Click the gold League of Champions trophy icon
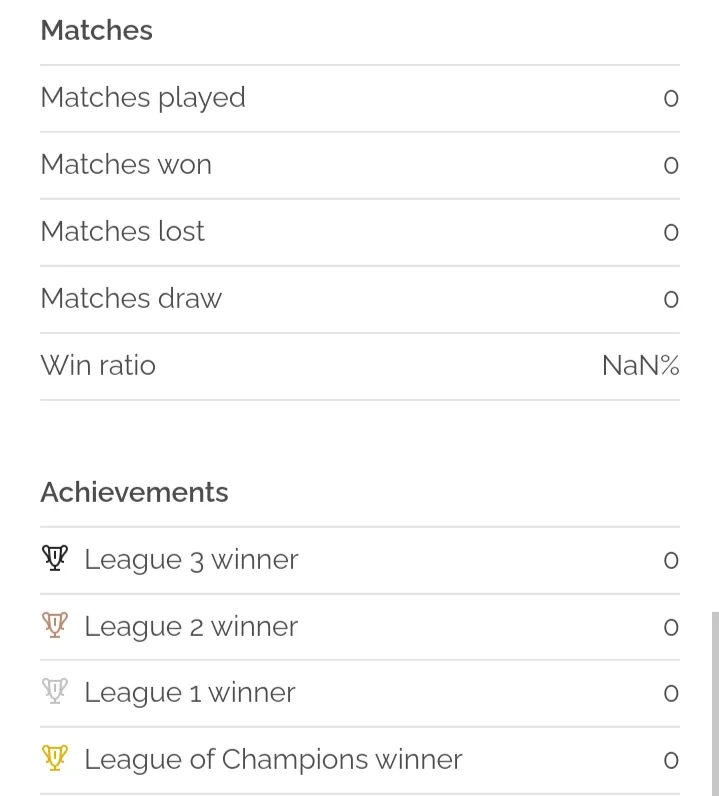Screen dimensions: 719x796 click(x=55, y=758)
